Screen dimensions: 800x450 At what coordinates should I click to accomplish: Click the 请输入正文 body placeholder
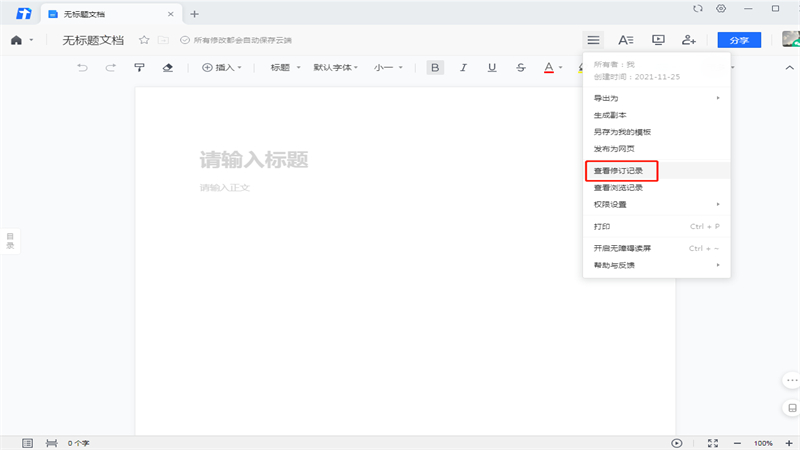pyautogui.click(x=224, y=187)
